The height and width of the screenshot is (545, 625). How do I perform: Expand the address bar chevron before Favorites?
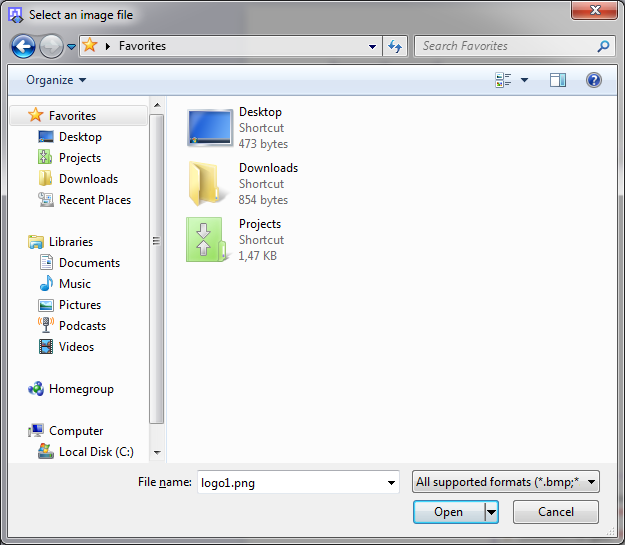click(108, 46)
